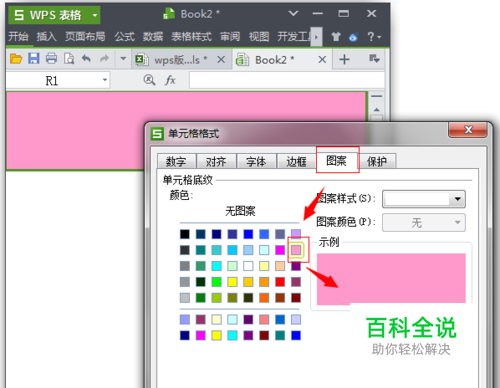Open the 表格样式 menu

point(191,36)
